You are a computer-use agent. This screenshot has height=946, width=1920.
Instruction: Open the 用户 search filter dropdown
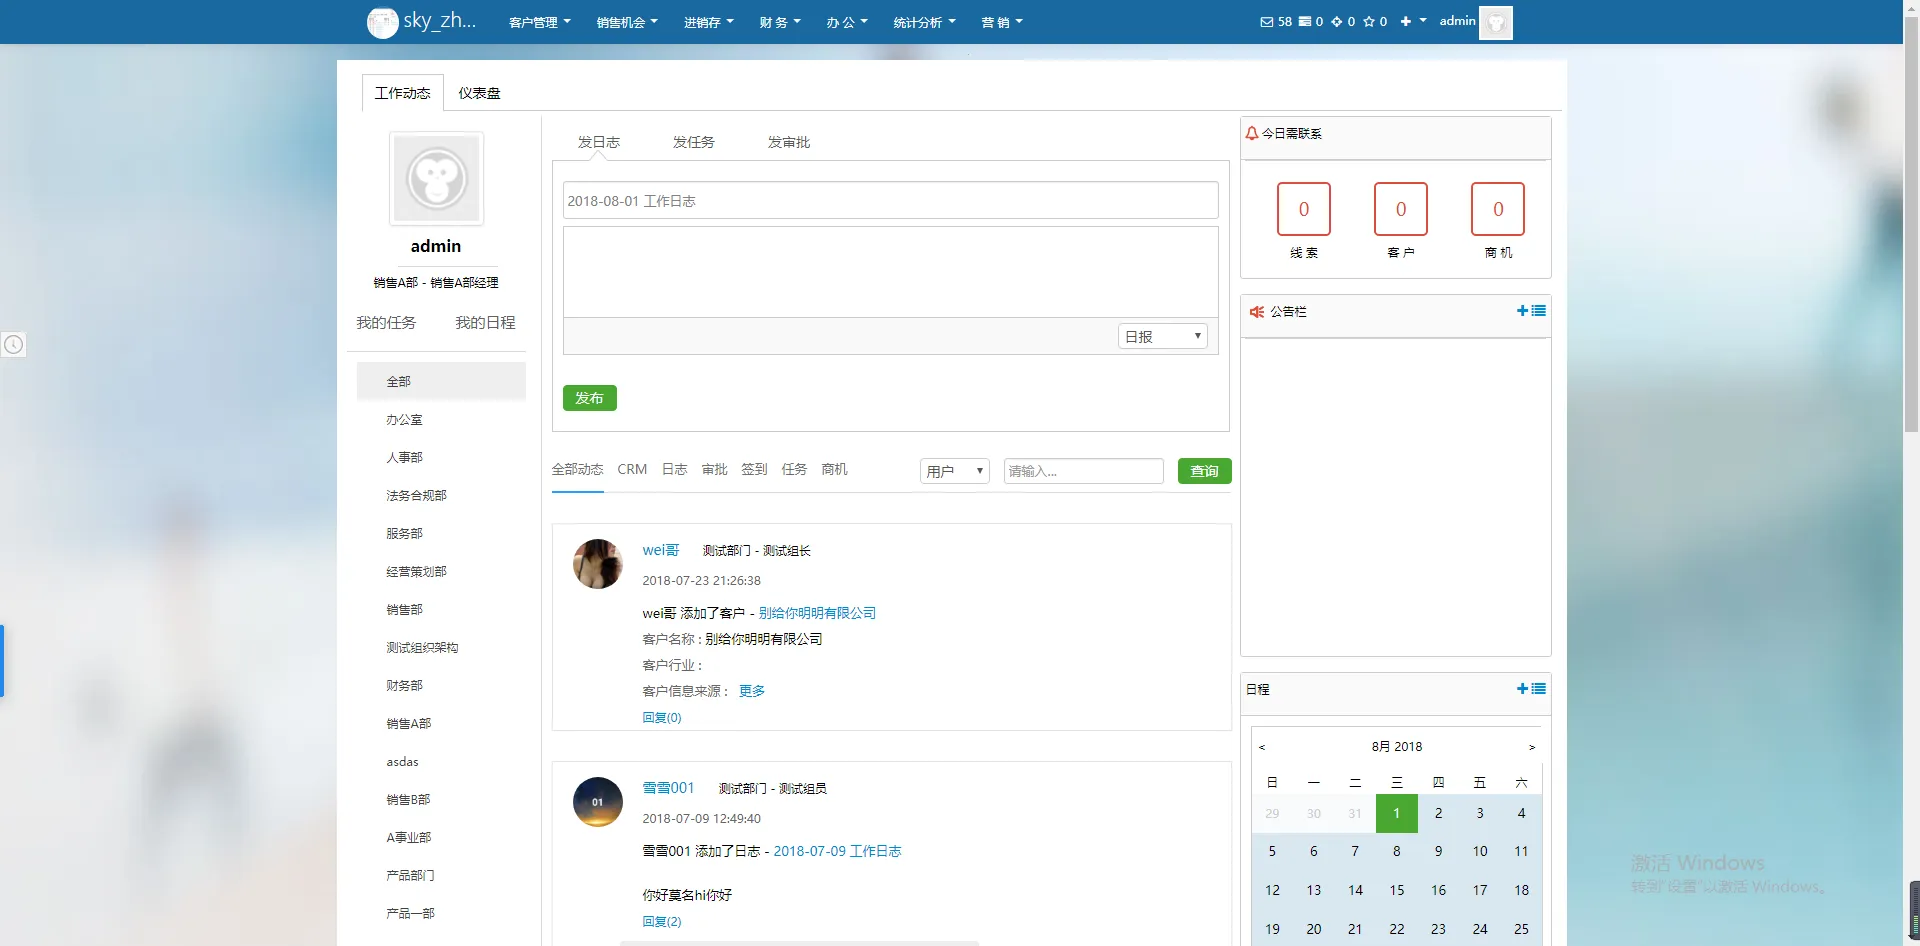coord(953,470)
